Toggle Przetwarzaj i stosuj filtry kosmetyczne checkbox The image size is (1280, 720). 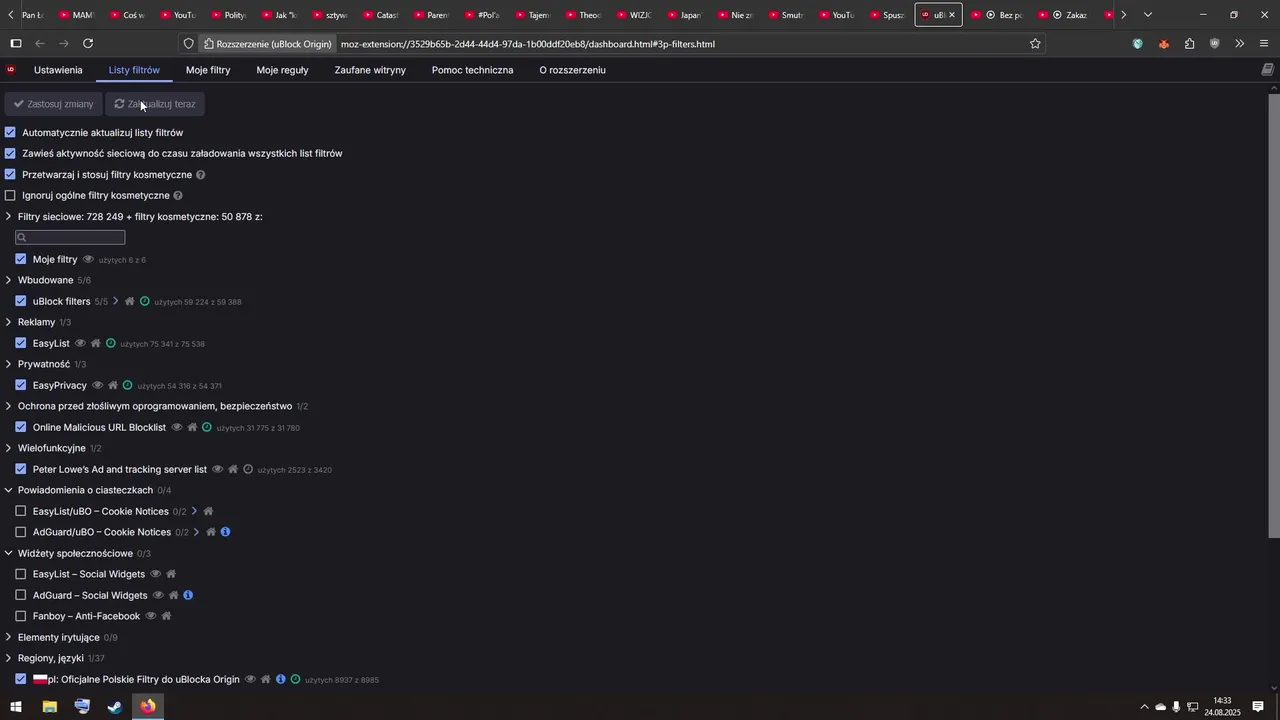coord(11,174)
